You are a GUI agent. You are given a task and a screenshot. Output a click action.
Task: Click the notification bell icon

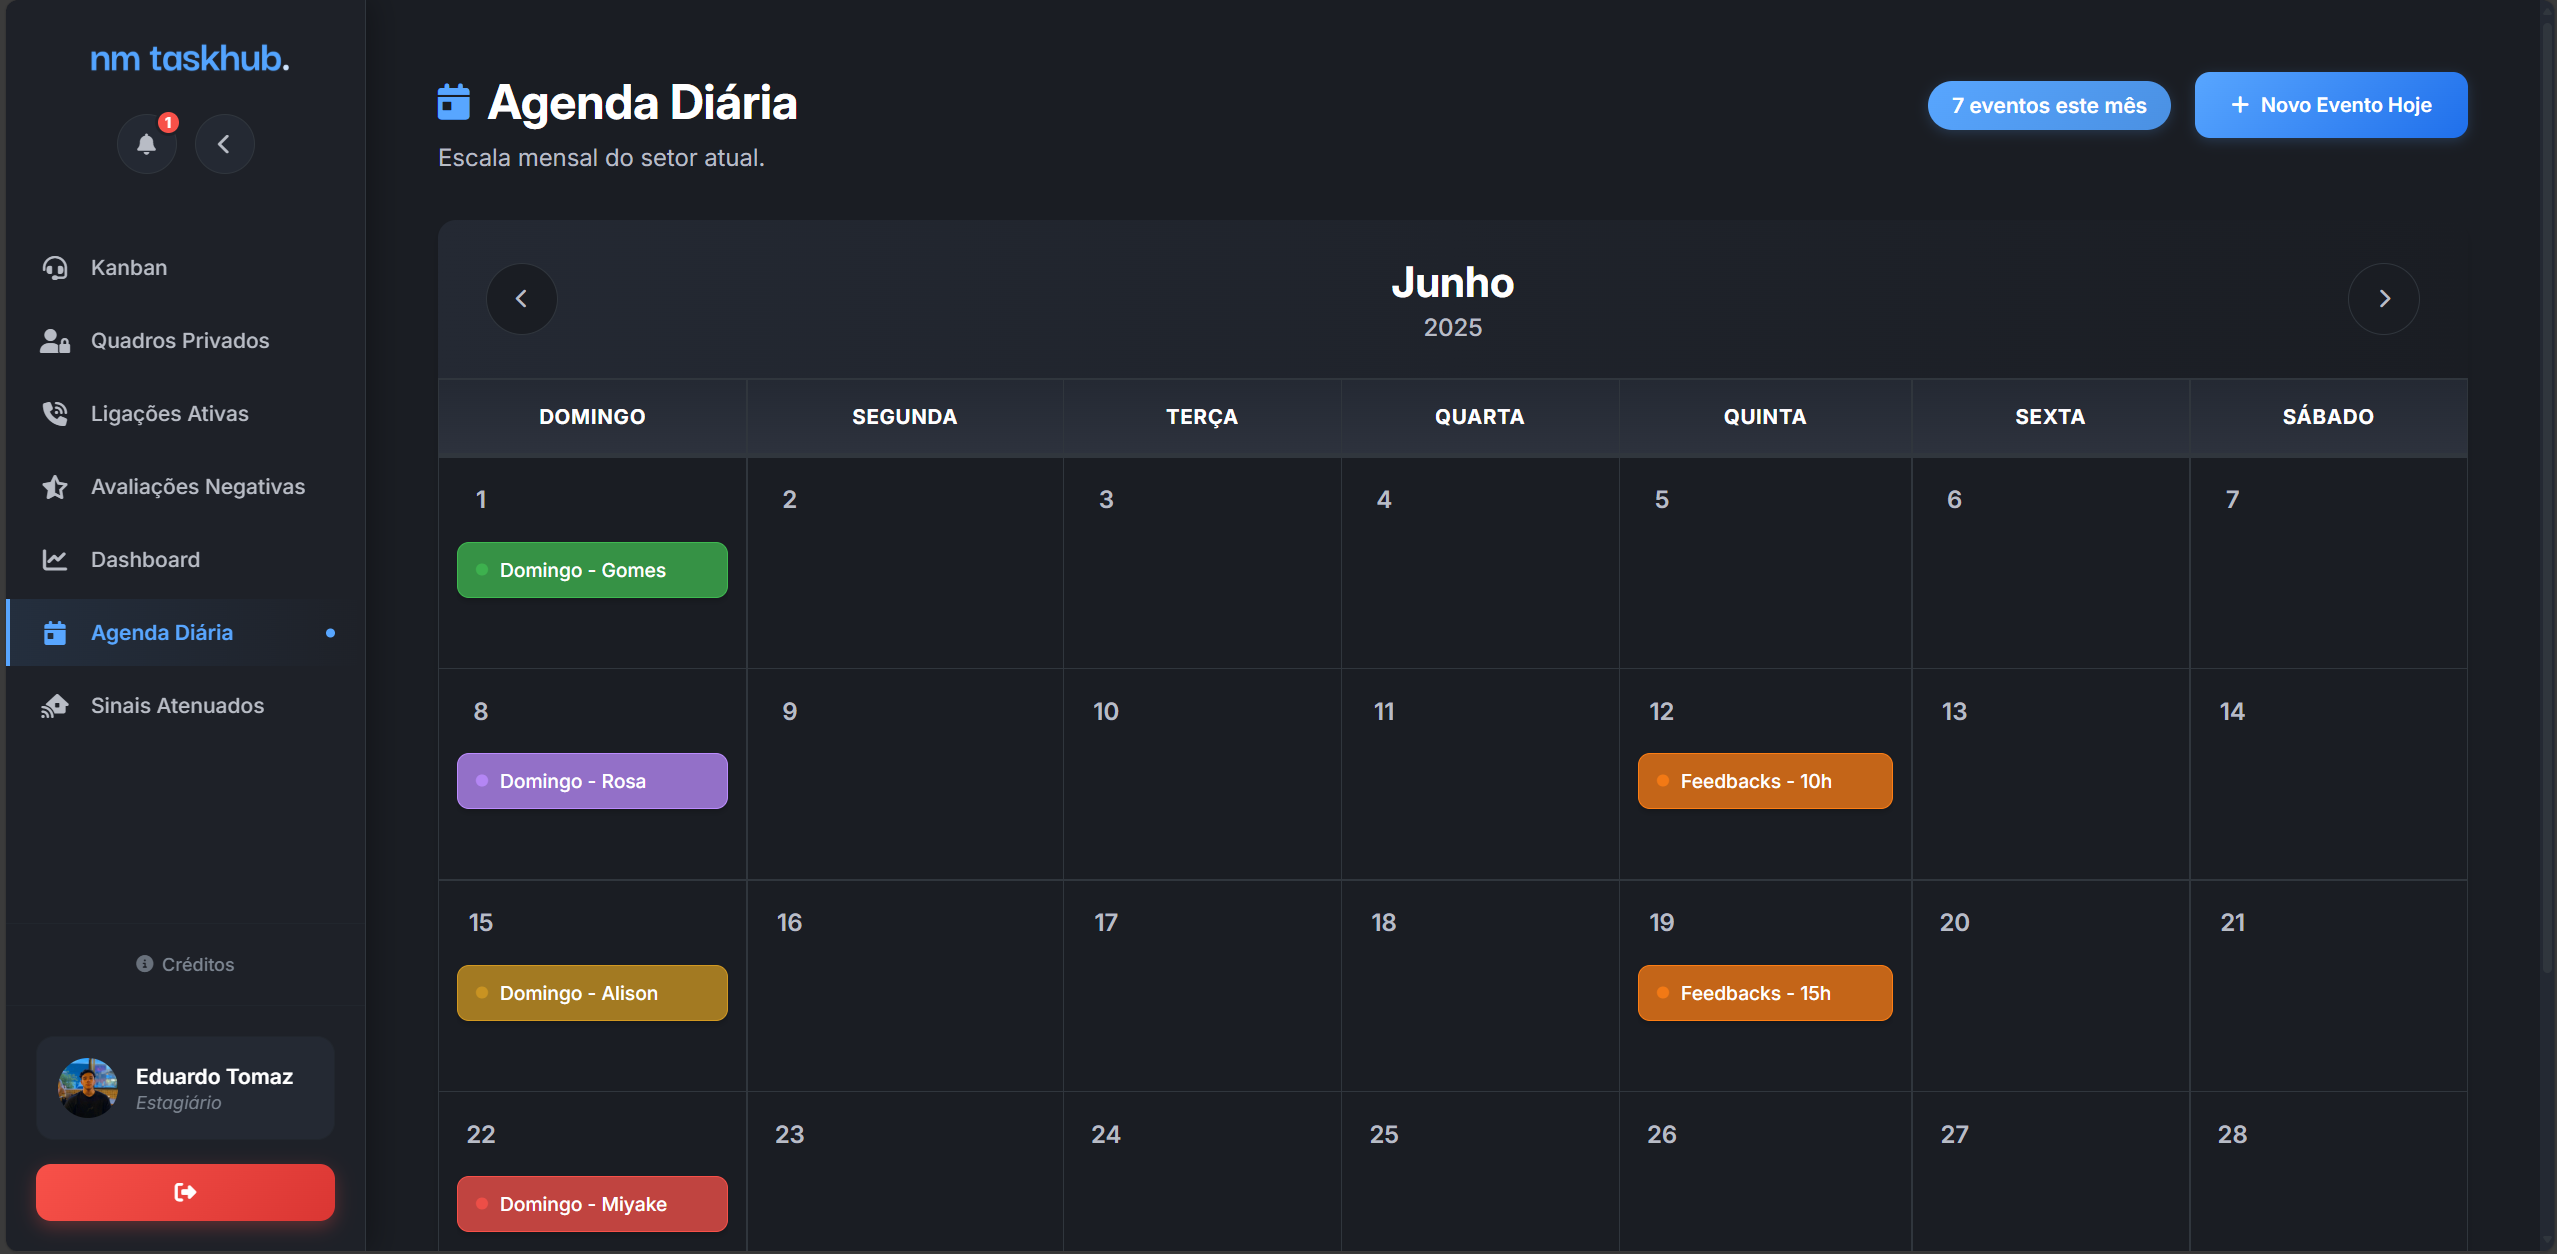[147, 144]
